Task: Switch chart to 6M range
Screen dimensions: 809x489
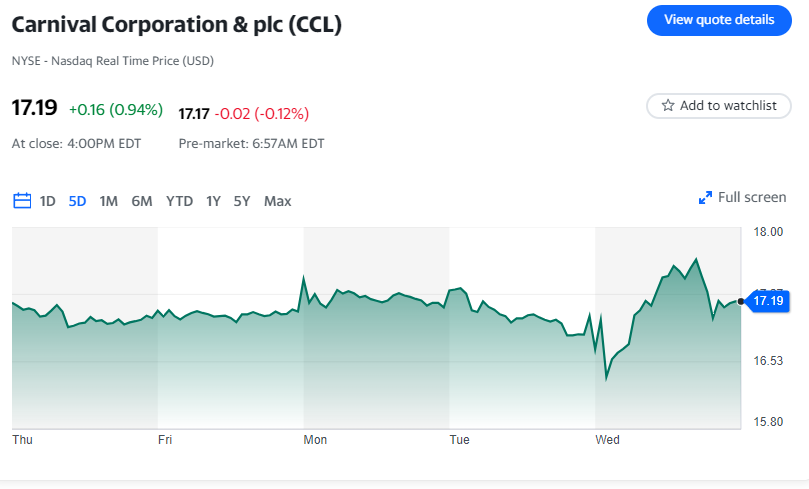Action: pos(142,201)
